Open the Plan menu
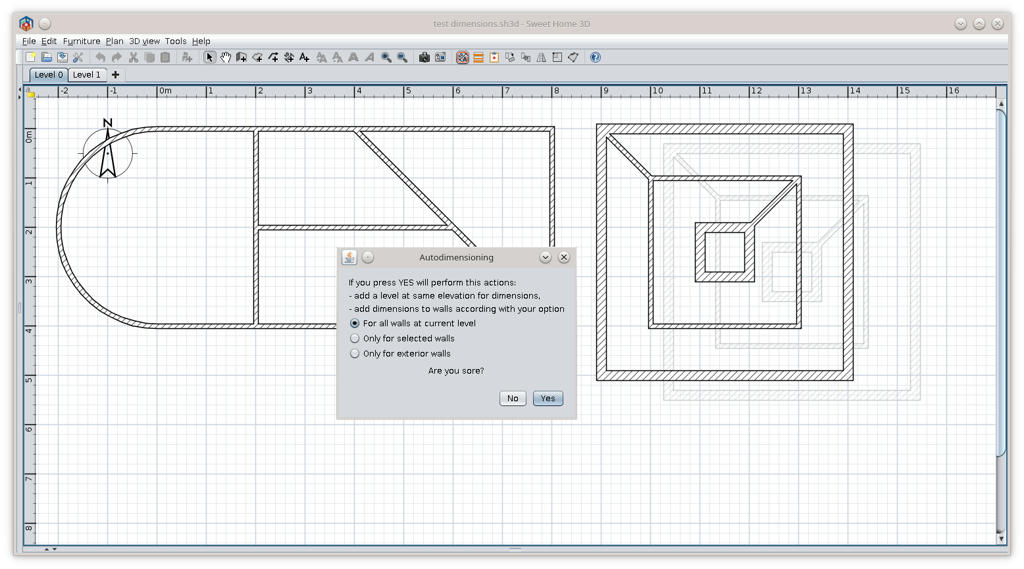1024x569 pixels. pyautogui.click(x=114, y=41)
